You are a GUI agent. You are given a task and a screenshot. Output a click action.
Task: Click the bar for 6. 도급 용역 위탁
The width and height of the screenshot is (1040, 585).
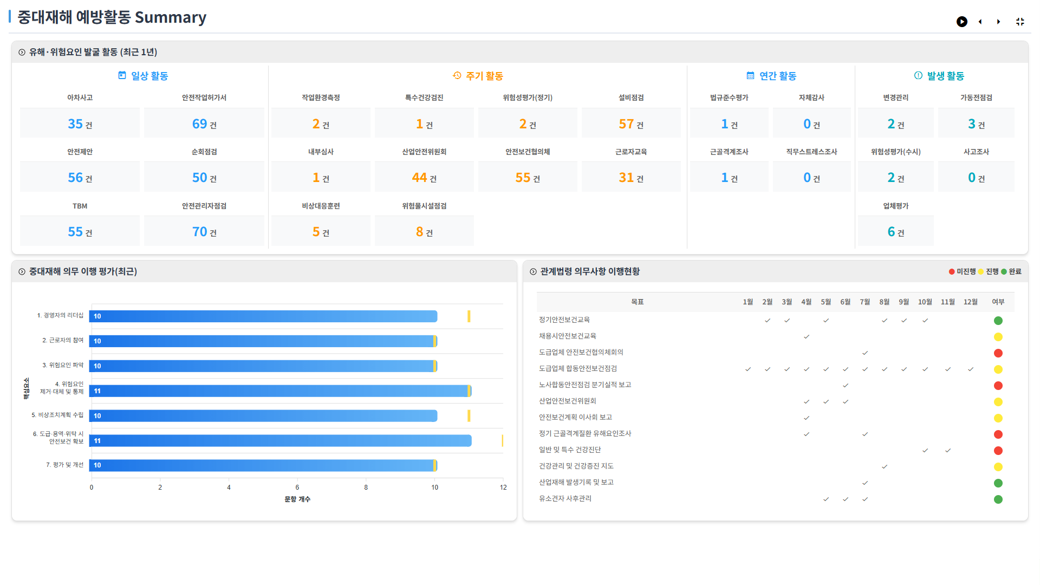coord(280,441)
